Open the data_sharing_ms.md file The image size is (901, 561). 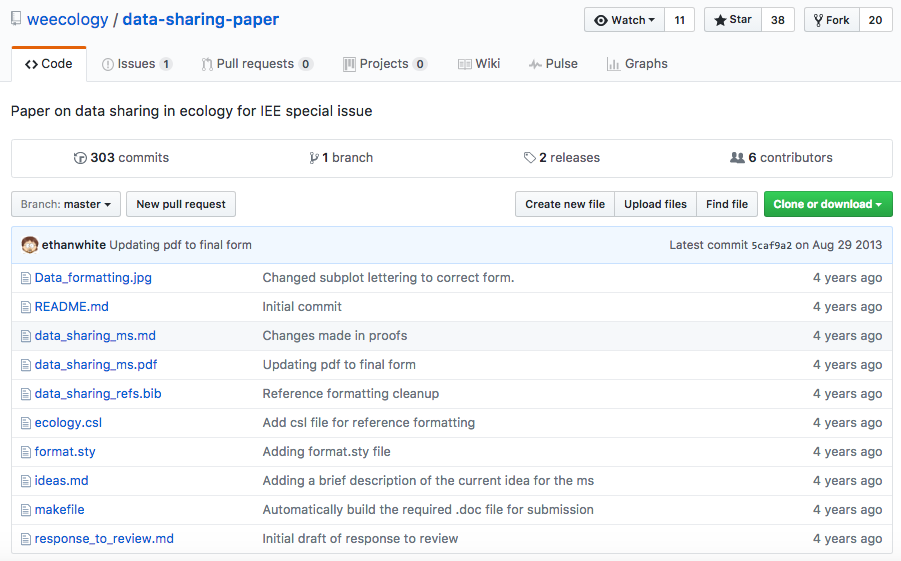pos(95,336)
